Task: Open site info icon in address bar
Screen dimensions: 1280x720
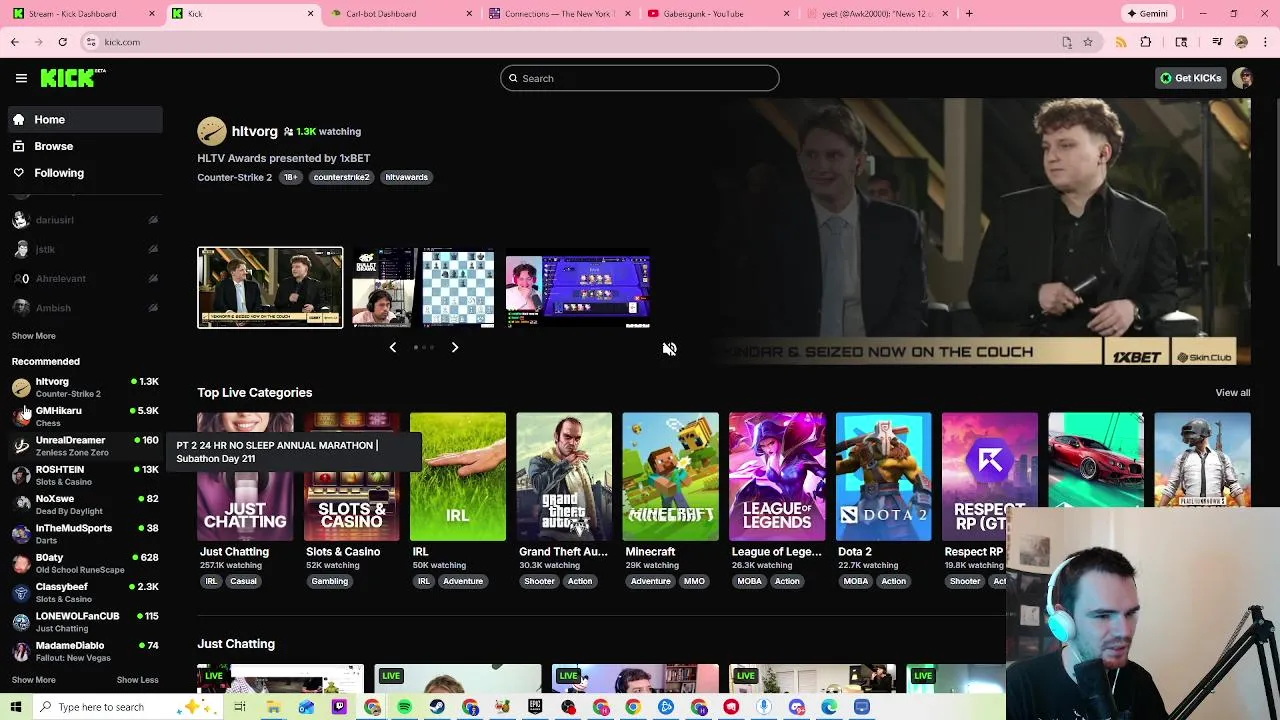Action: [x=91, y=42]
